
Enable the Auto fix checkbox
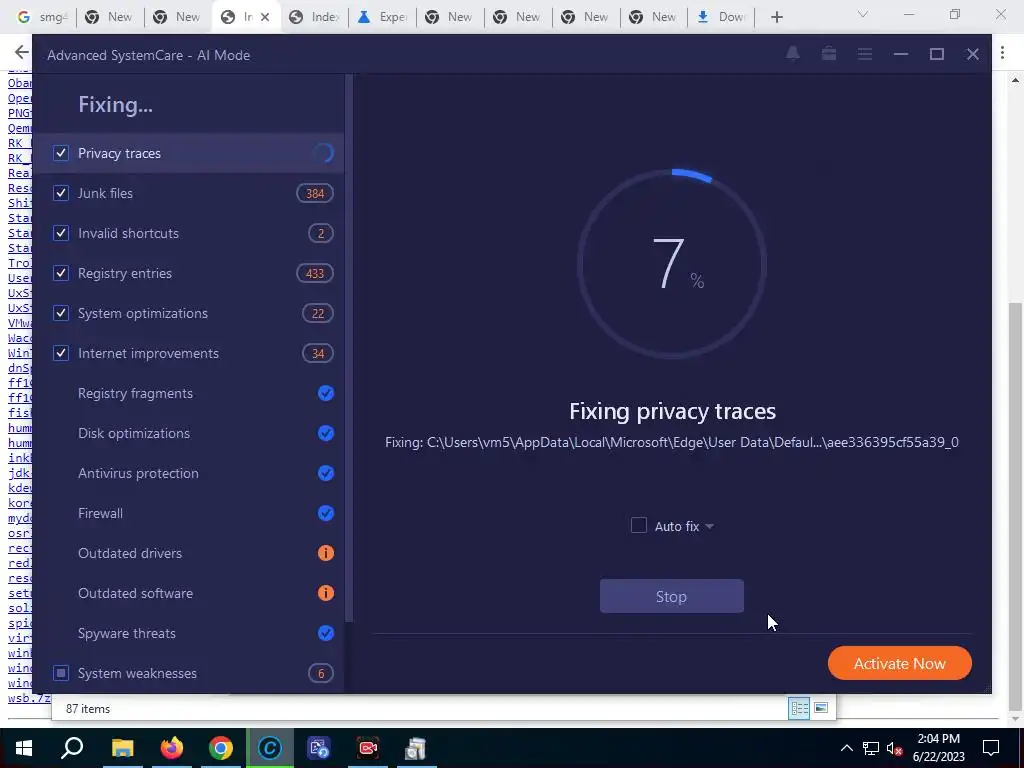tap(639, 526)
